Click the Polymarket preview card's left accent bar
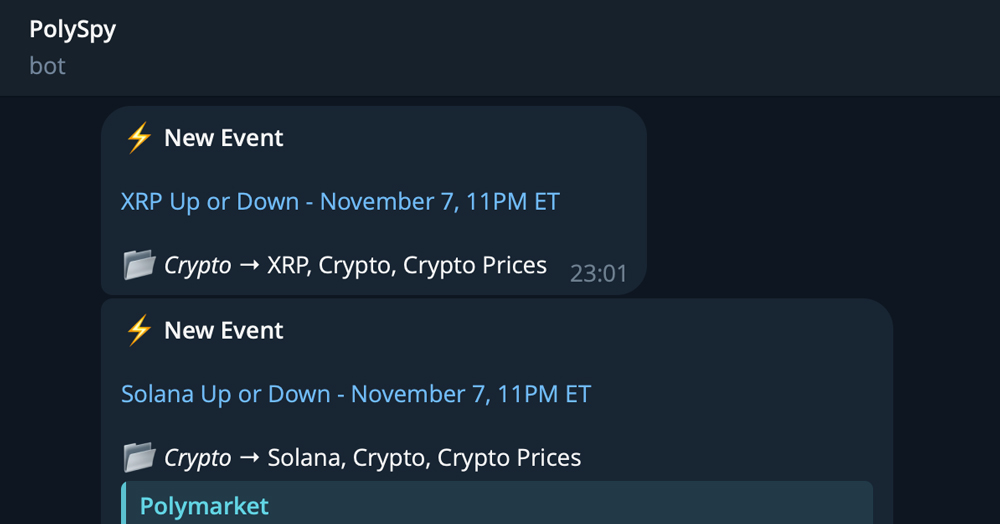 (x=124, y=504)
